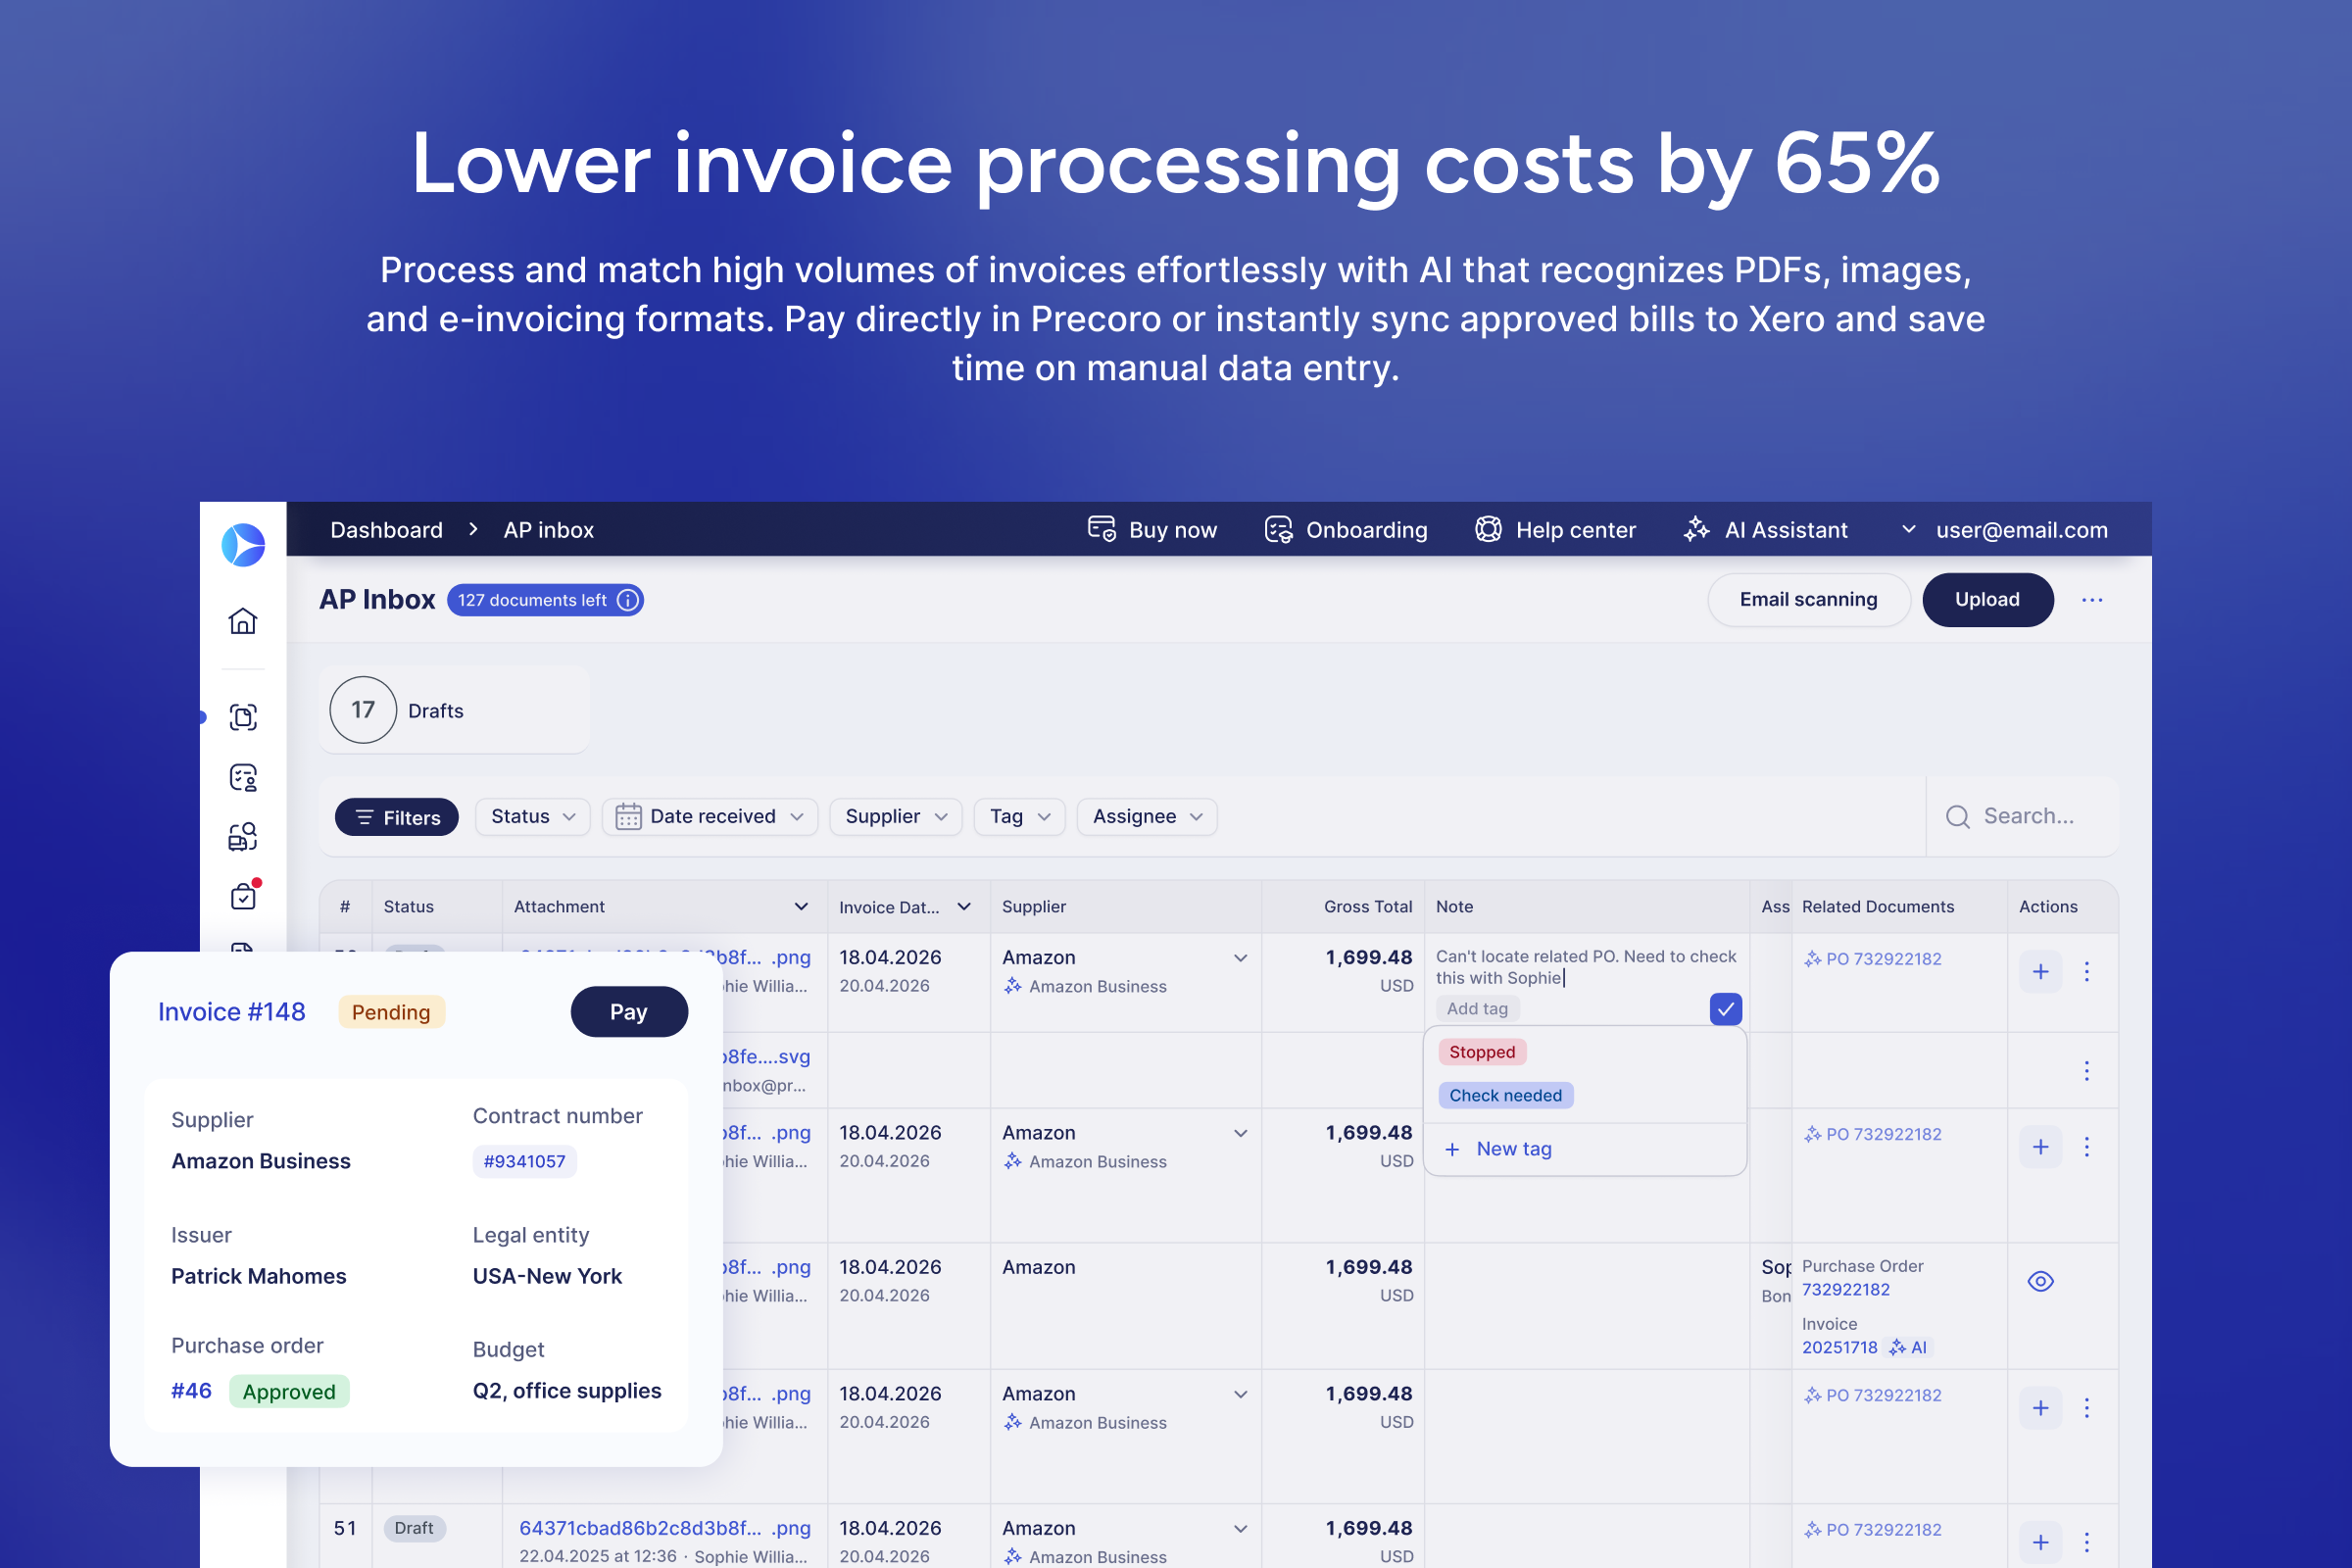2352x1568 pixels.
Task: Open the Supplier filter dropdown
Action: click(895, 817)
